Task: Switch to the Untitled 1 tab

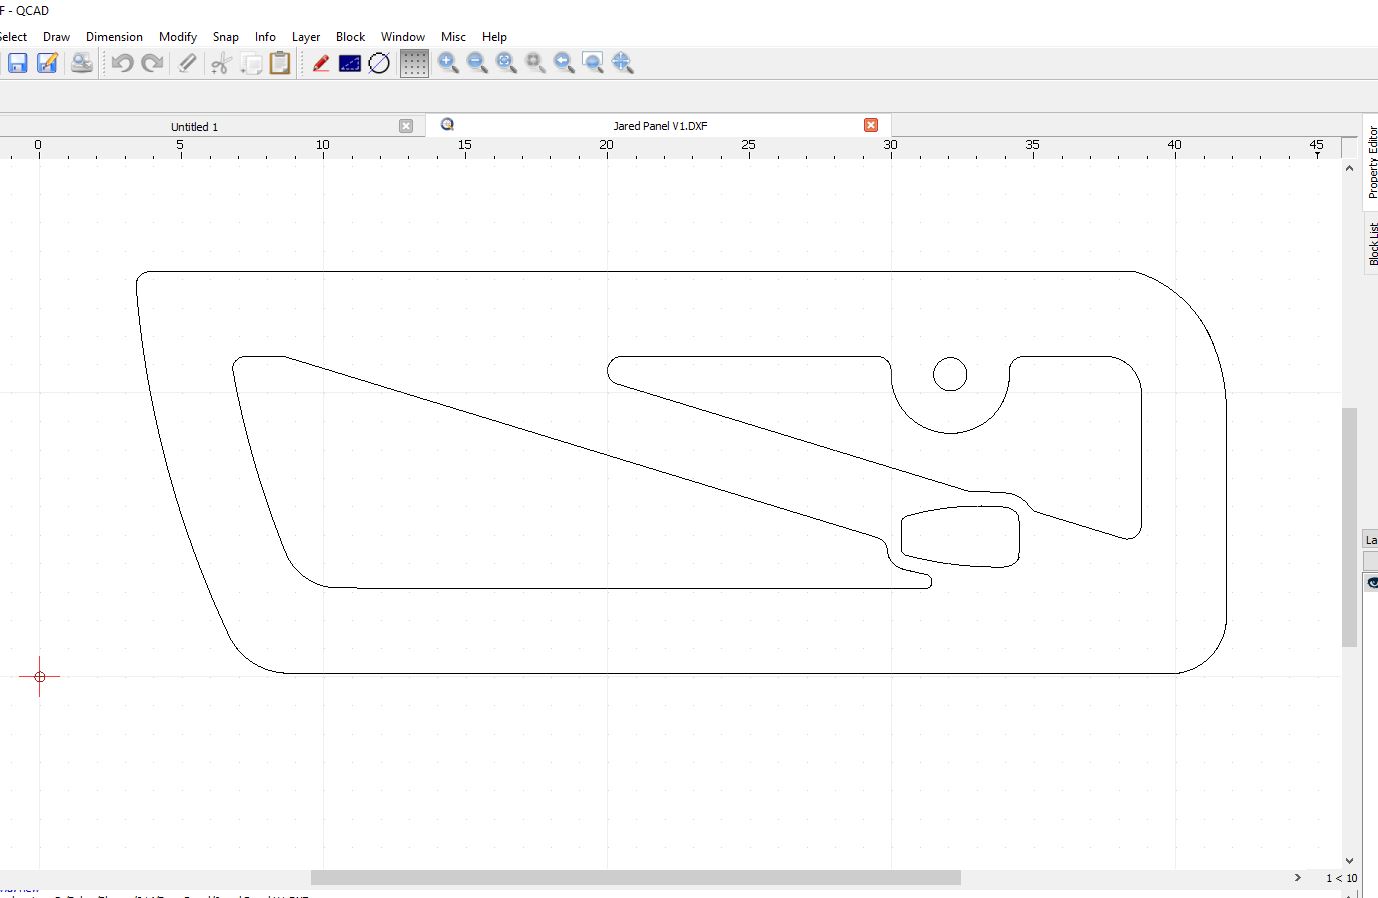Action: tap(194, 127)
